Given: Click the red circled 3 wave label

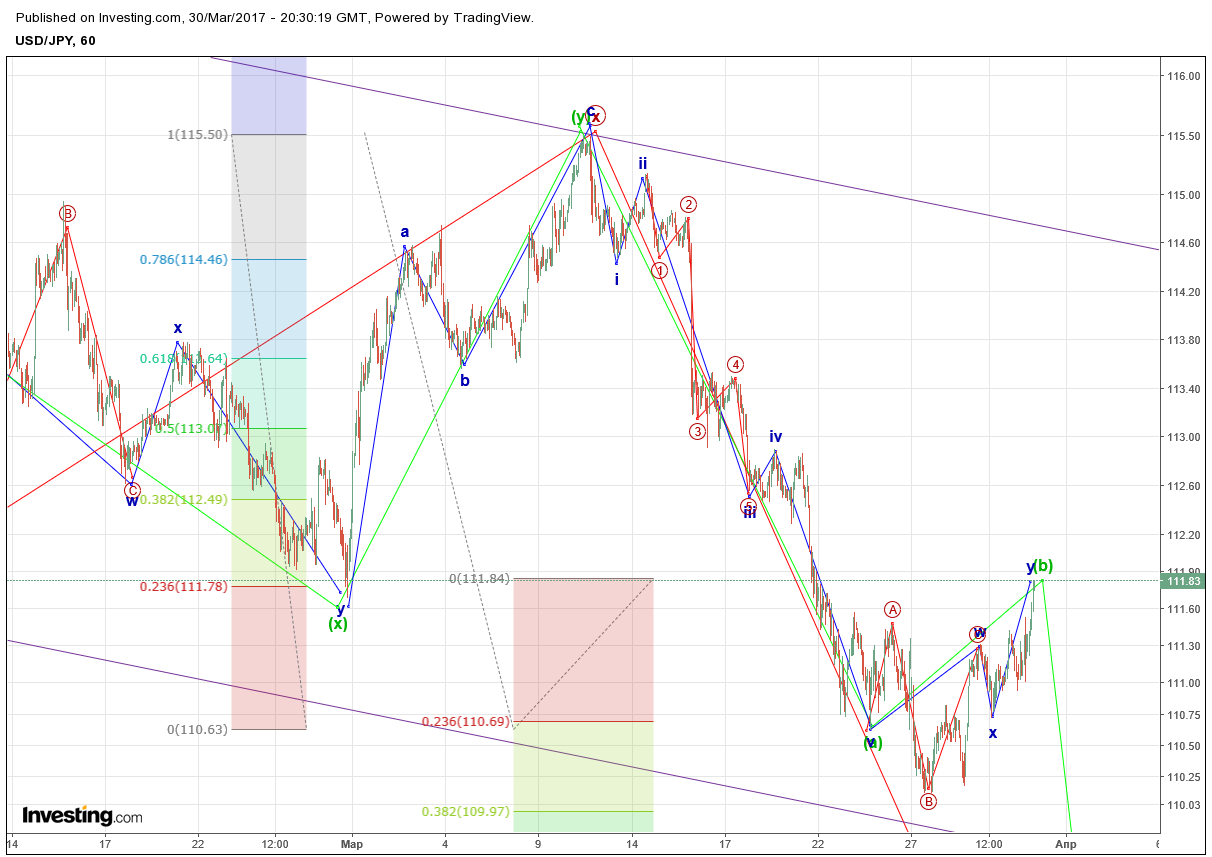Looking at the screenshot, I should [697, 431].
